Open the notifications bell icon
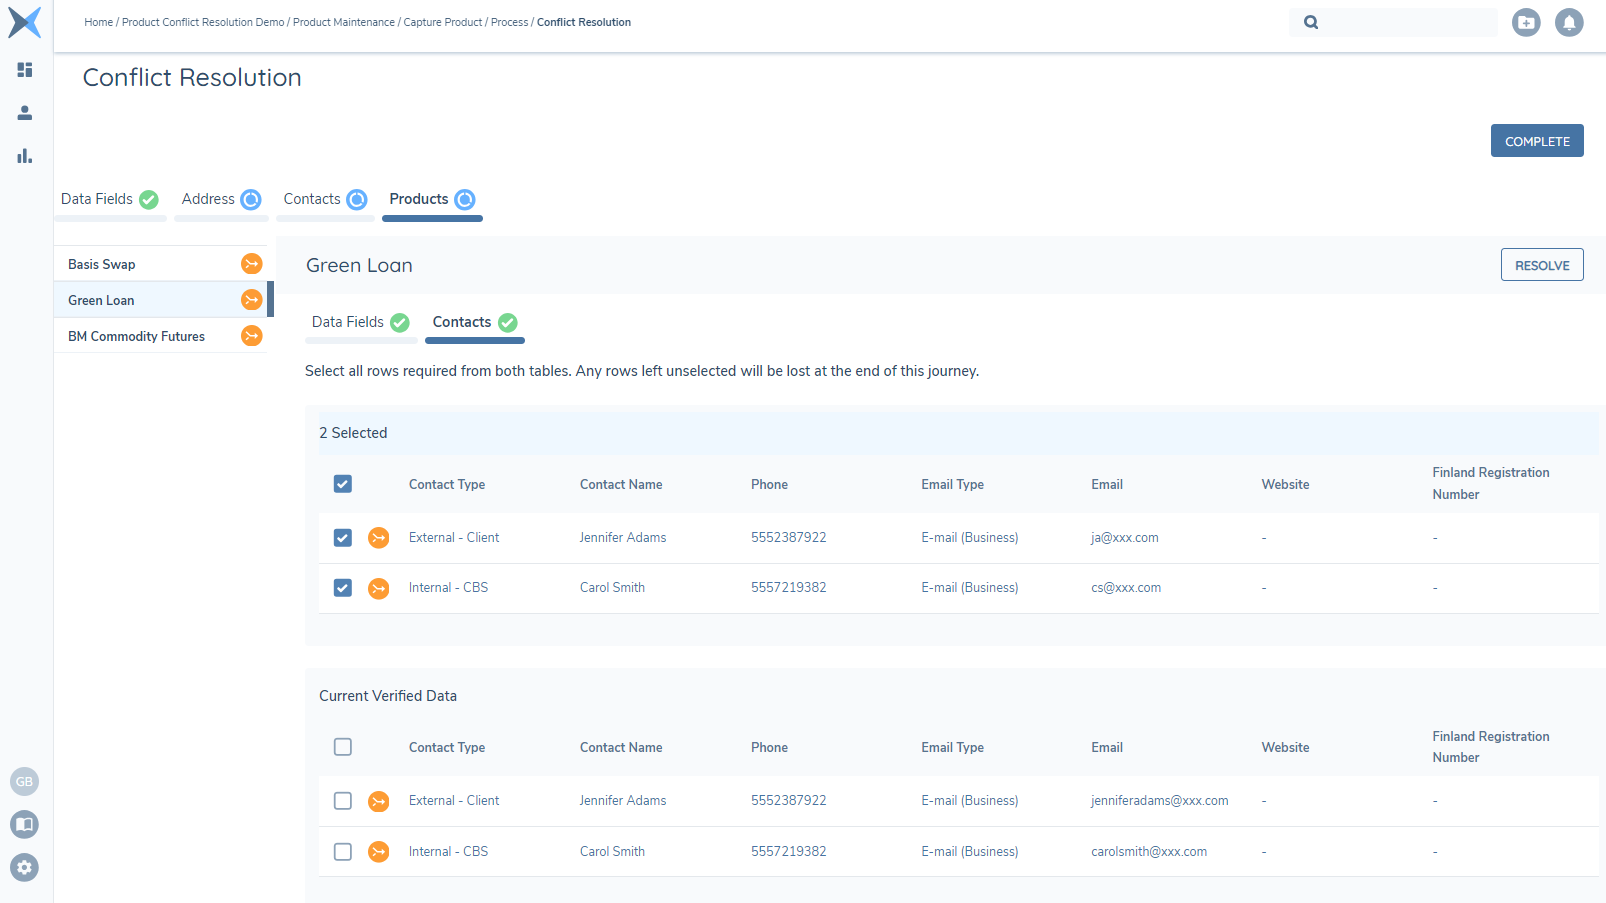The height and width of the screenshot is (903, 1606). click(1569, 22)
